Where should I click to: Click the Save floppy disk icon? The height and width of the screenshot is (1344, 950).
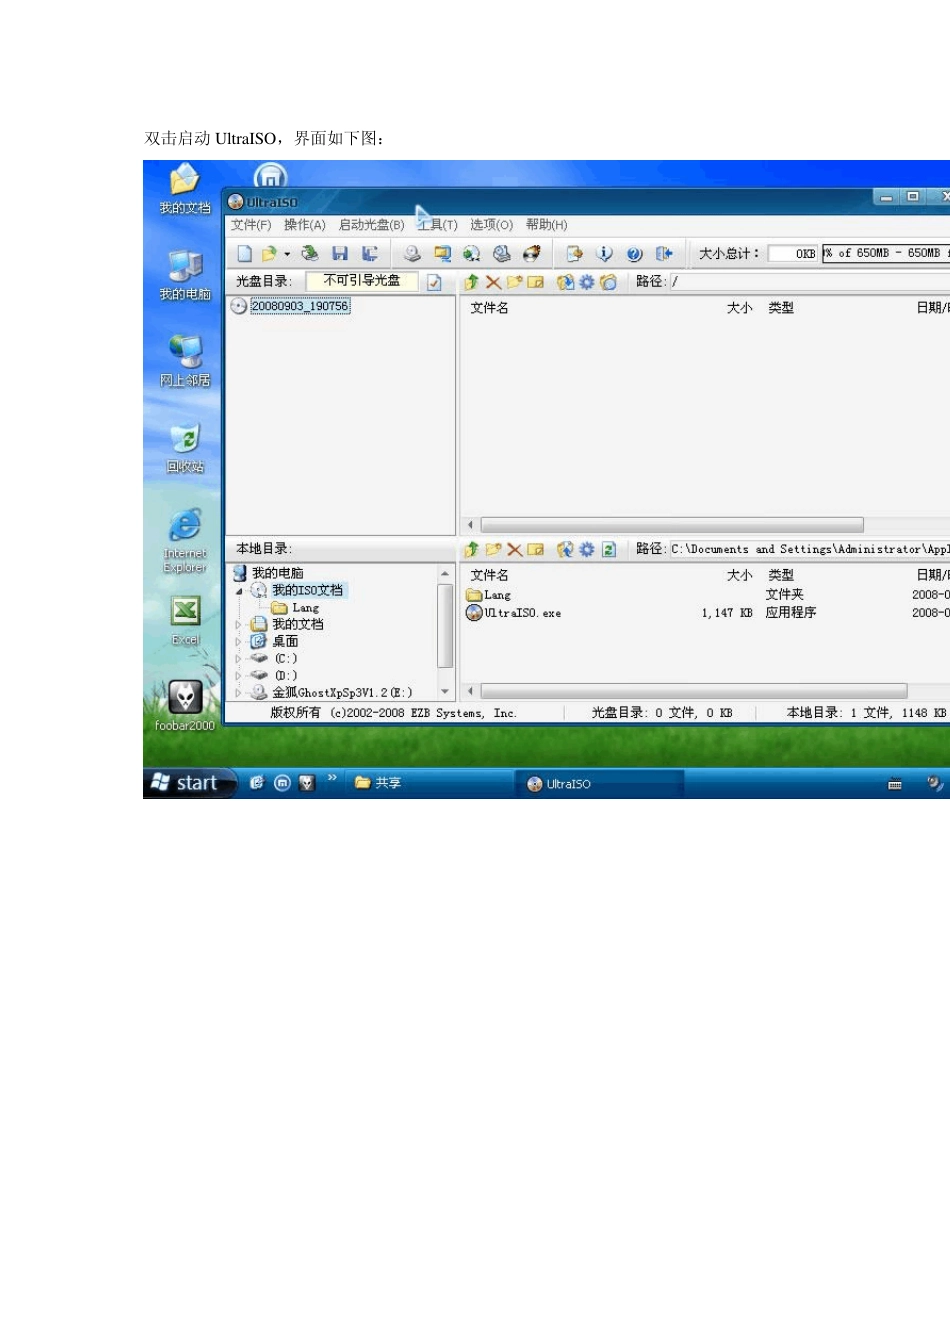(340, 254)
